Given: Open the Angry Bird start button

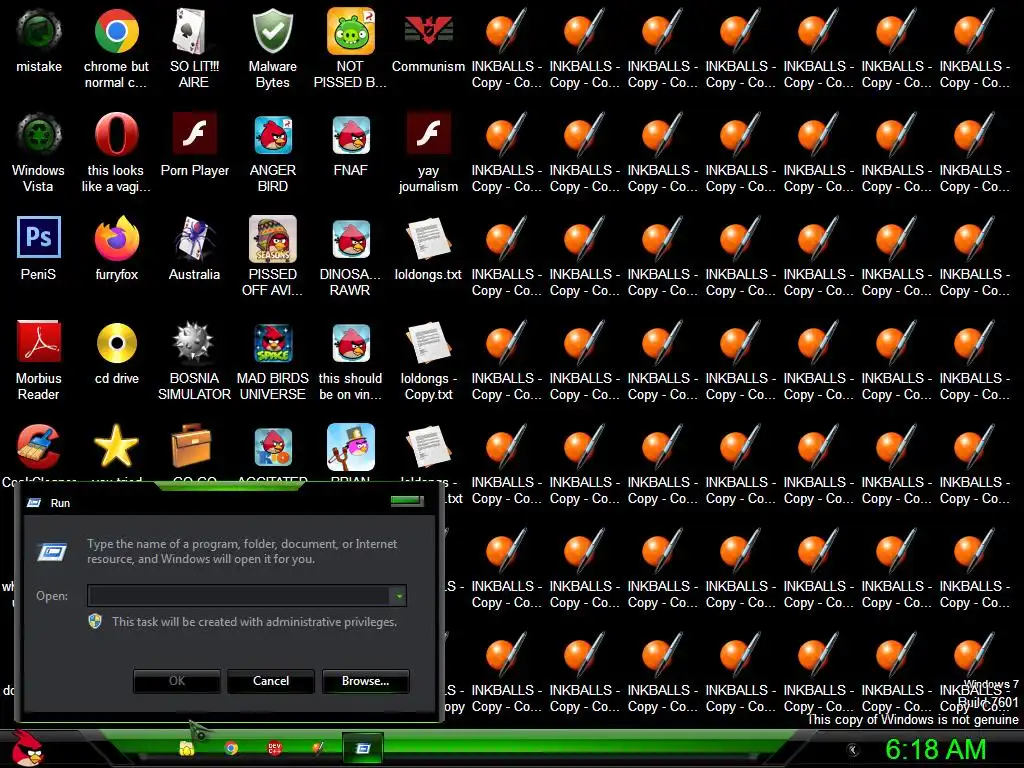Looking at the screenshot, I should (27, 748).
